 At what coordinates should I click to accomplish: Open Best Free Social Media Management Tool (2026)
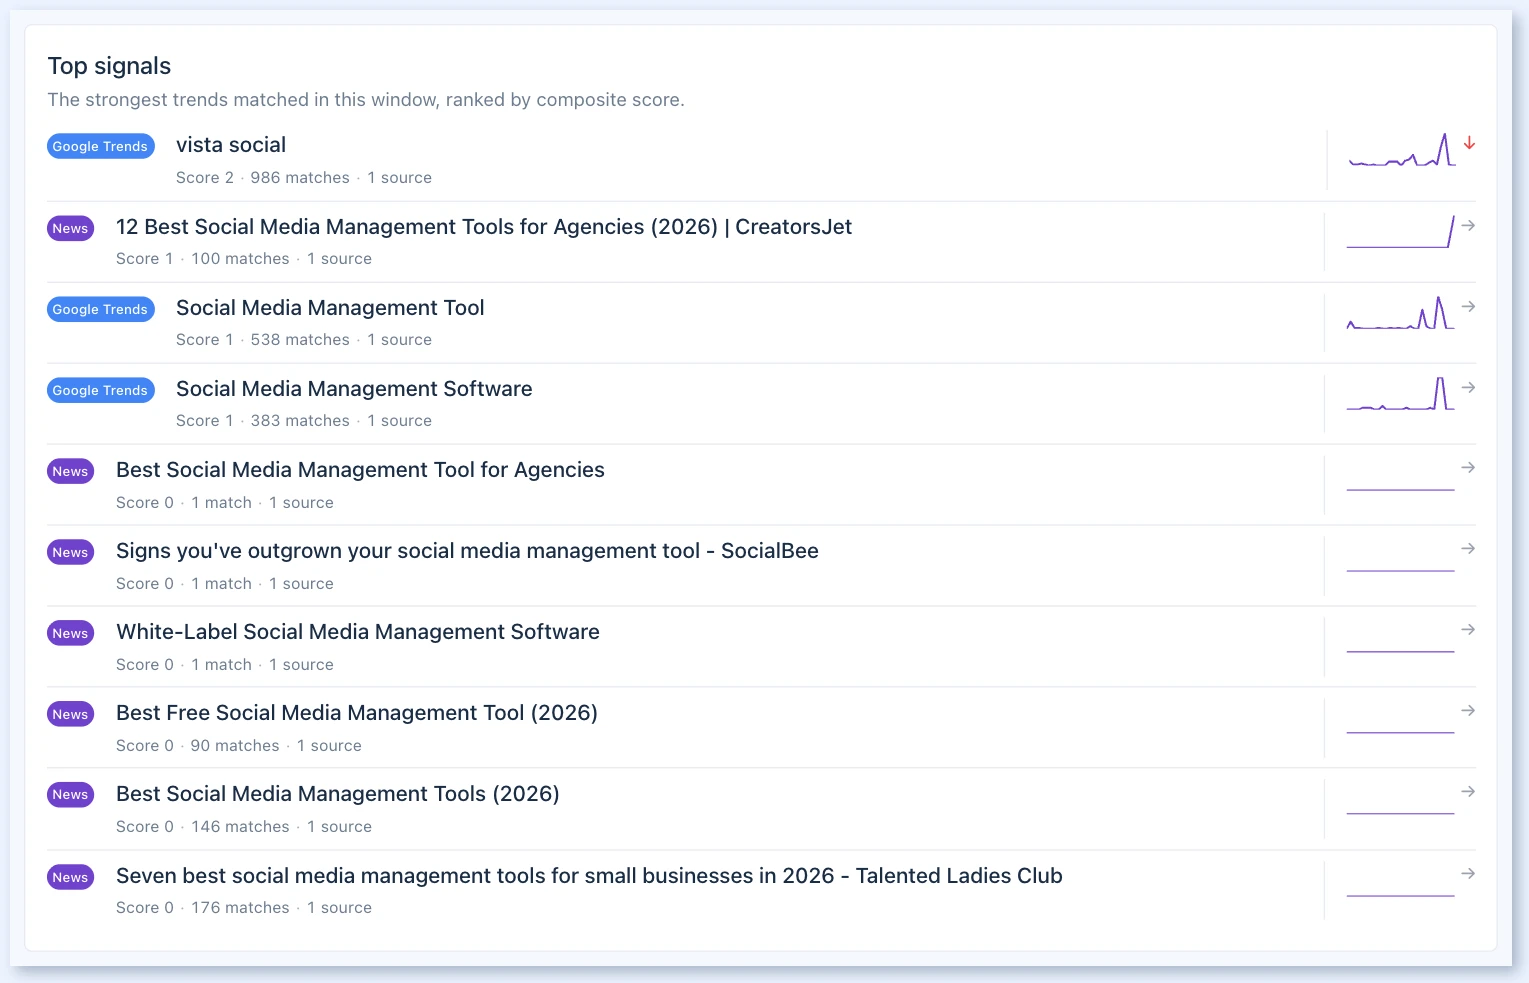pos(357,713)
